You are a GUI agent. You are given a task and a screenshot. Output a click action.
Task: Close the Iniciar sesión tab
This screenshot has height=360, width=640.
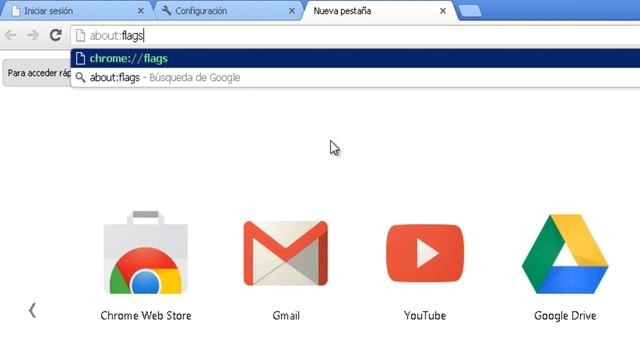coord(141,11)
